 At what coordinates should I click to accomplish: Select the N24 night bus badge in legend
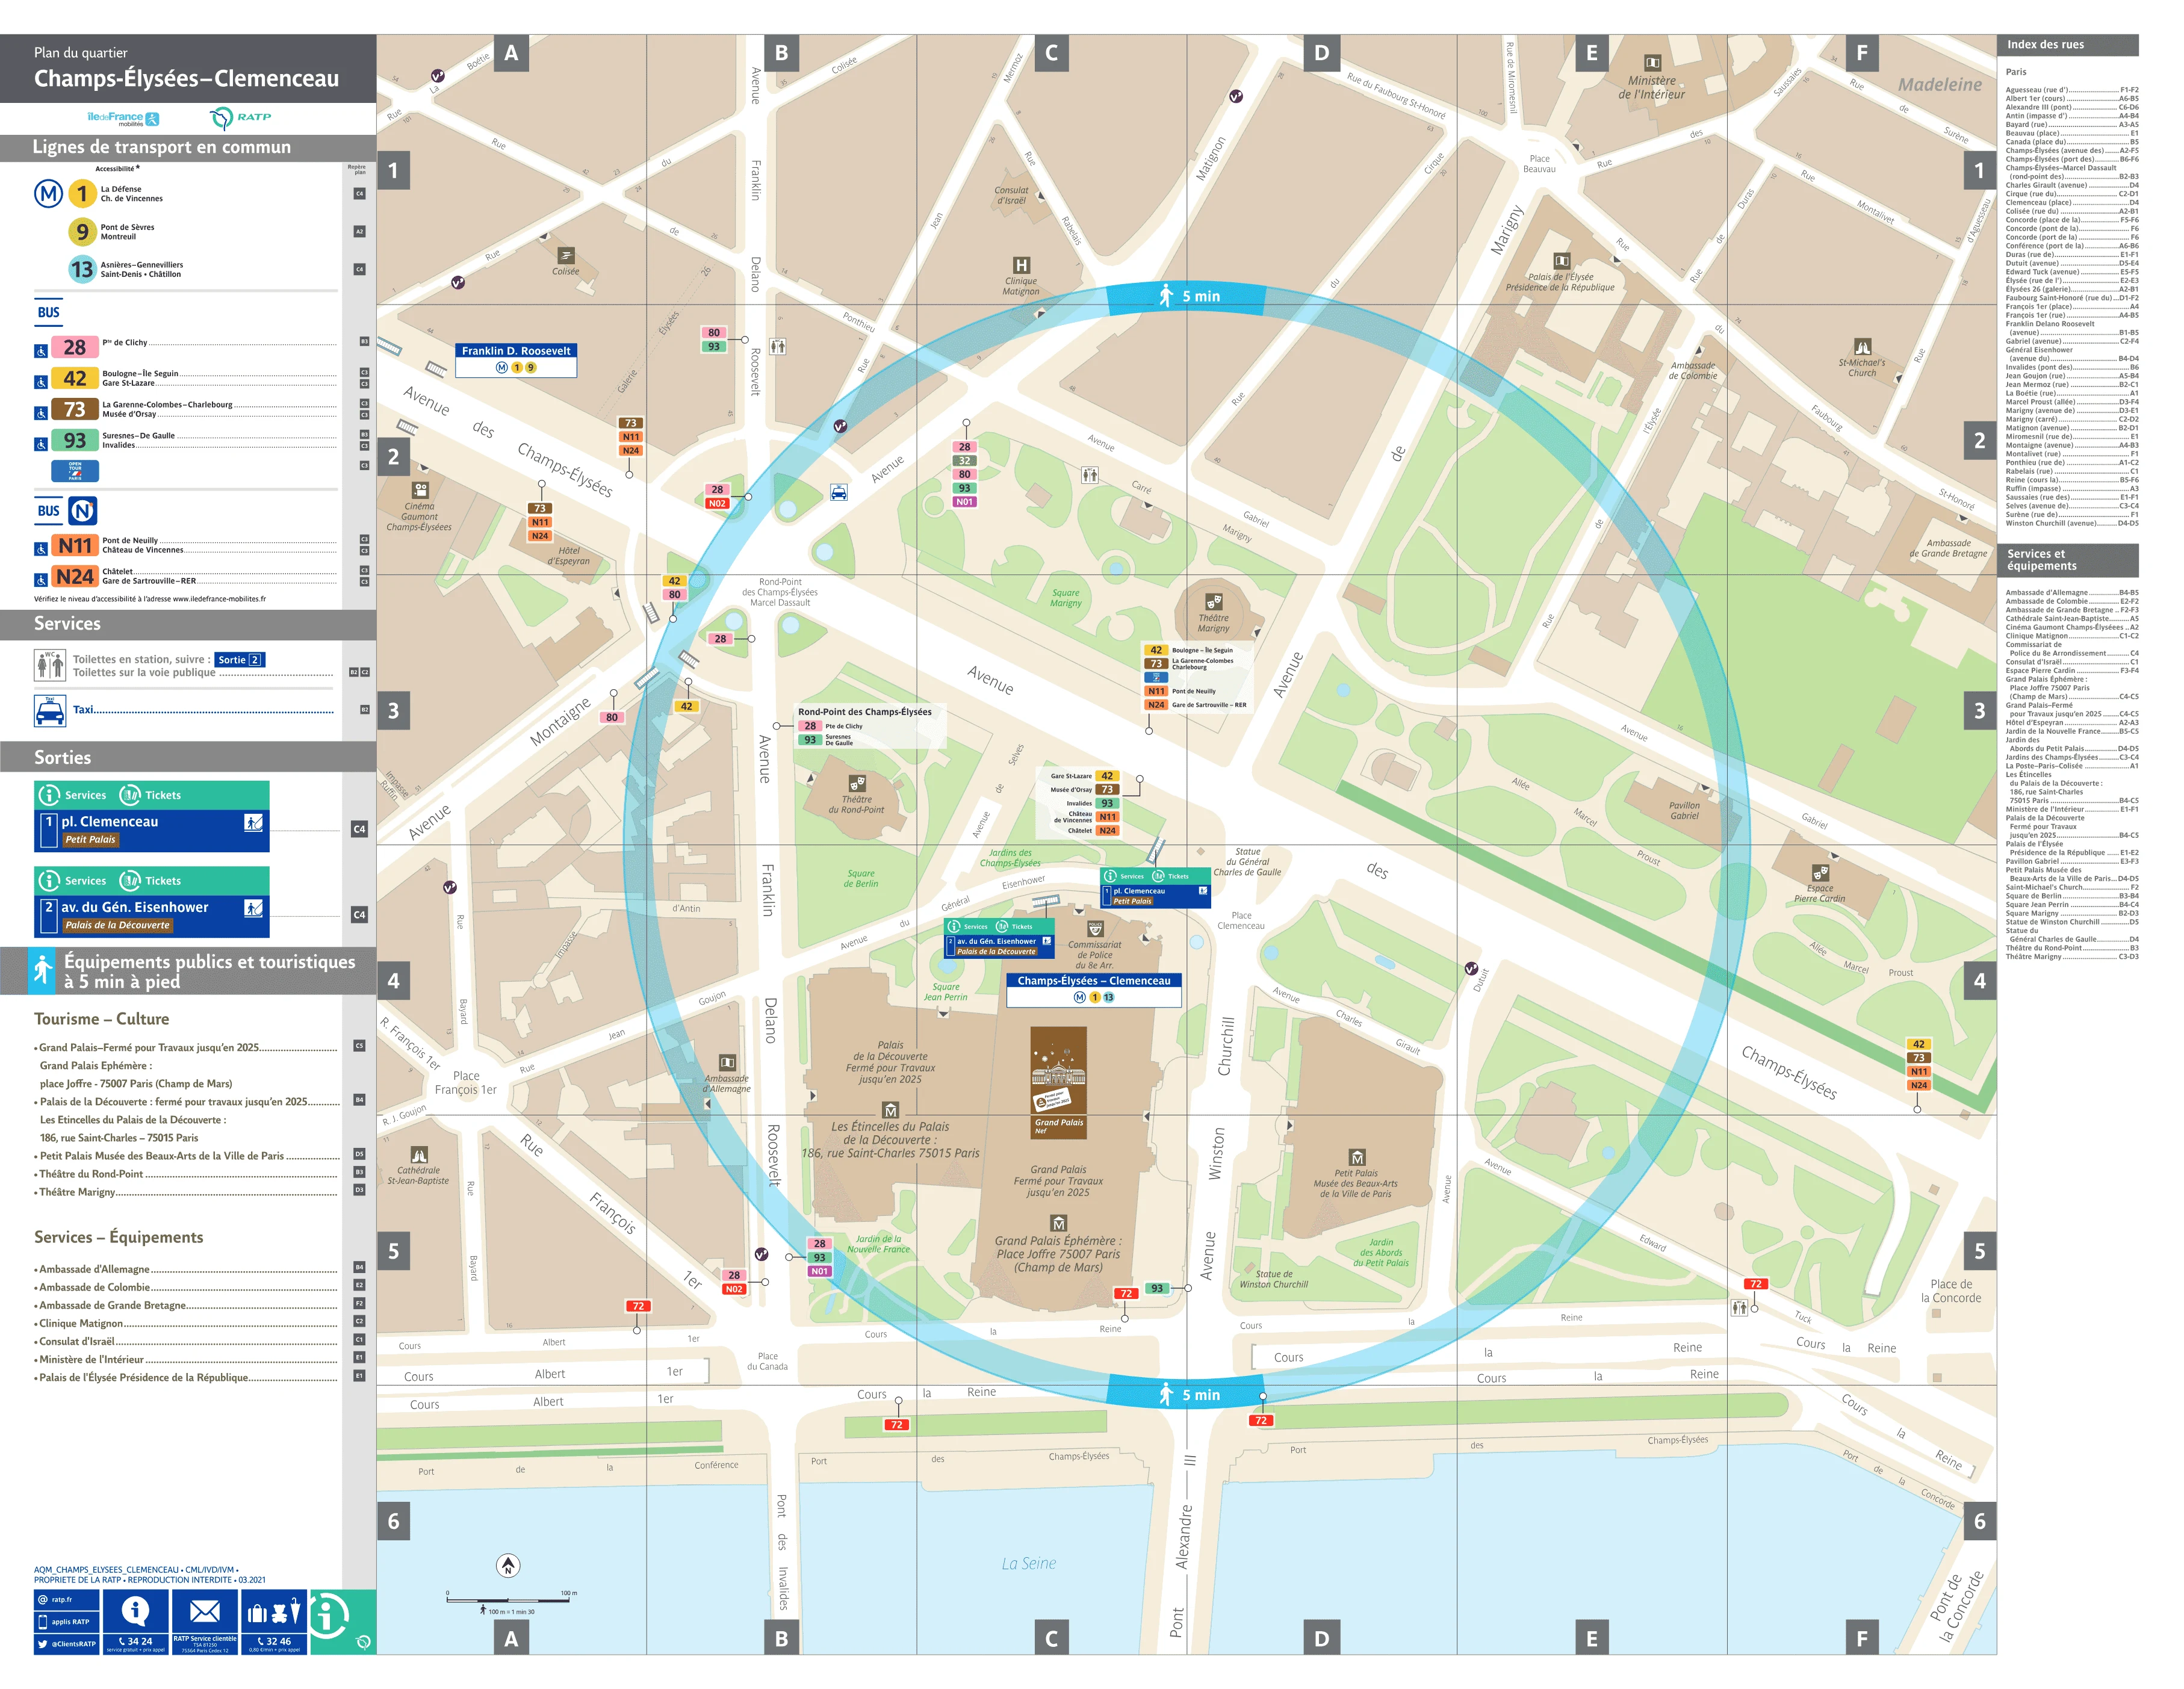tap(75, 577)
